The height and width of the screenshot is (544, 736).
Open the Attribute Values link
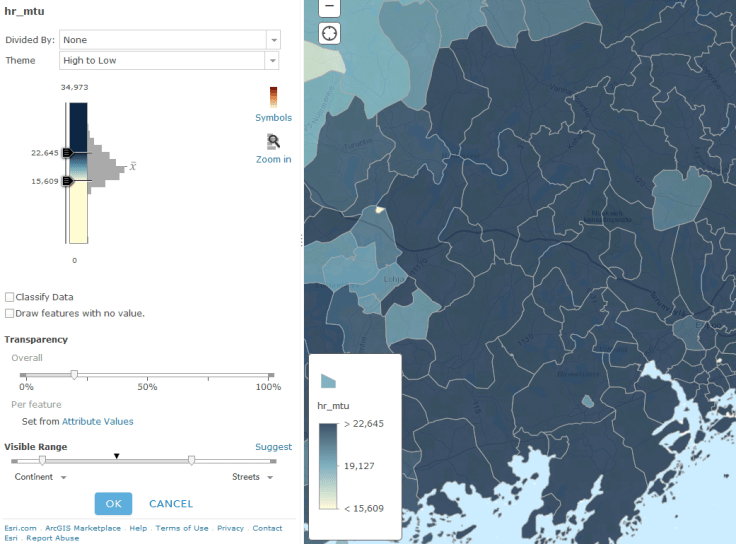(x=97, y=422)
